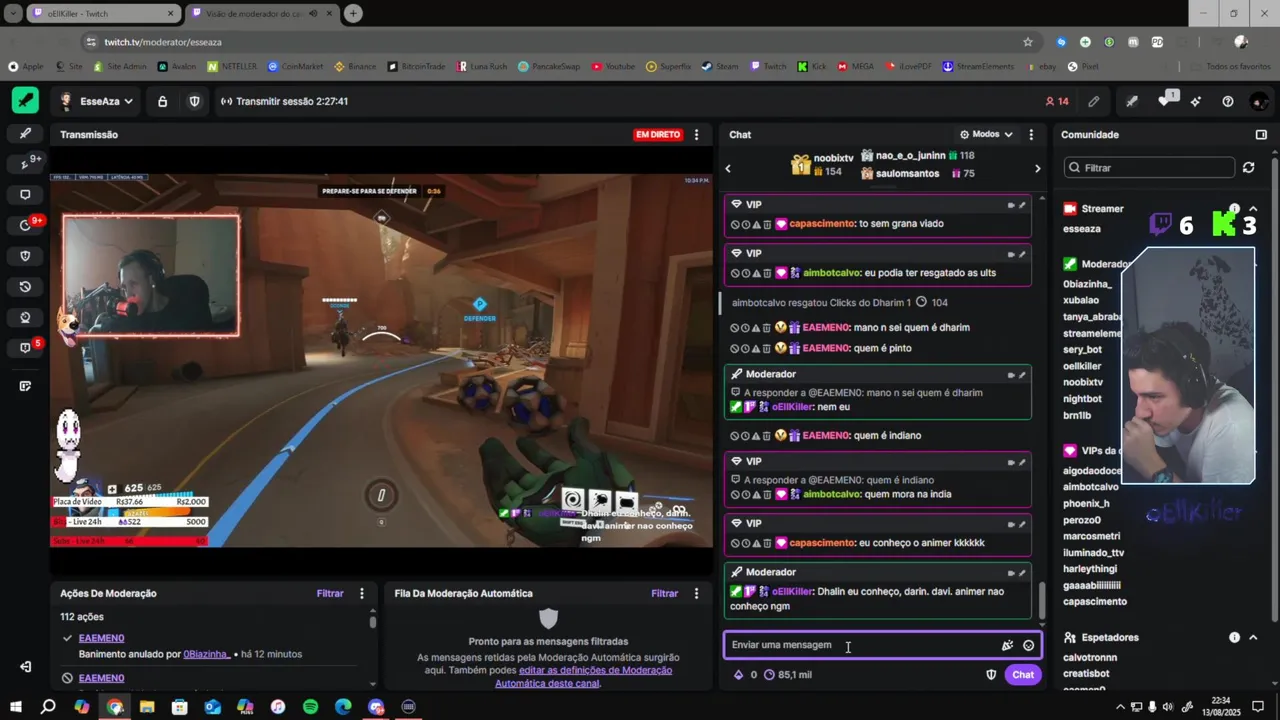Click the collapse sidebar arrow at bottom left

coord(25,667)
